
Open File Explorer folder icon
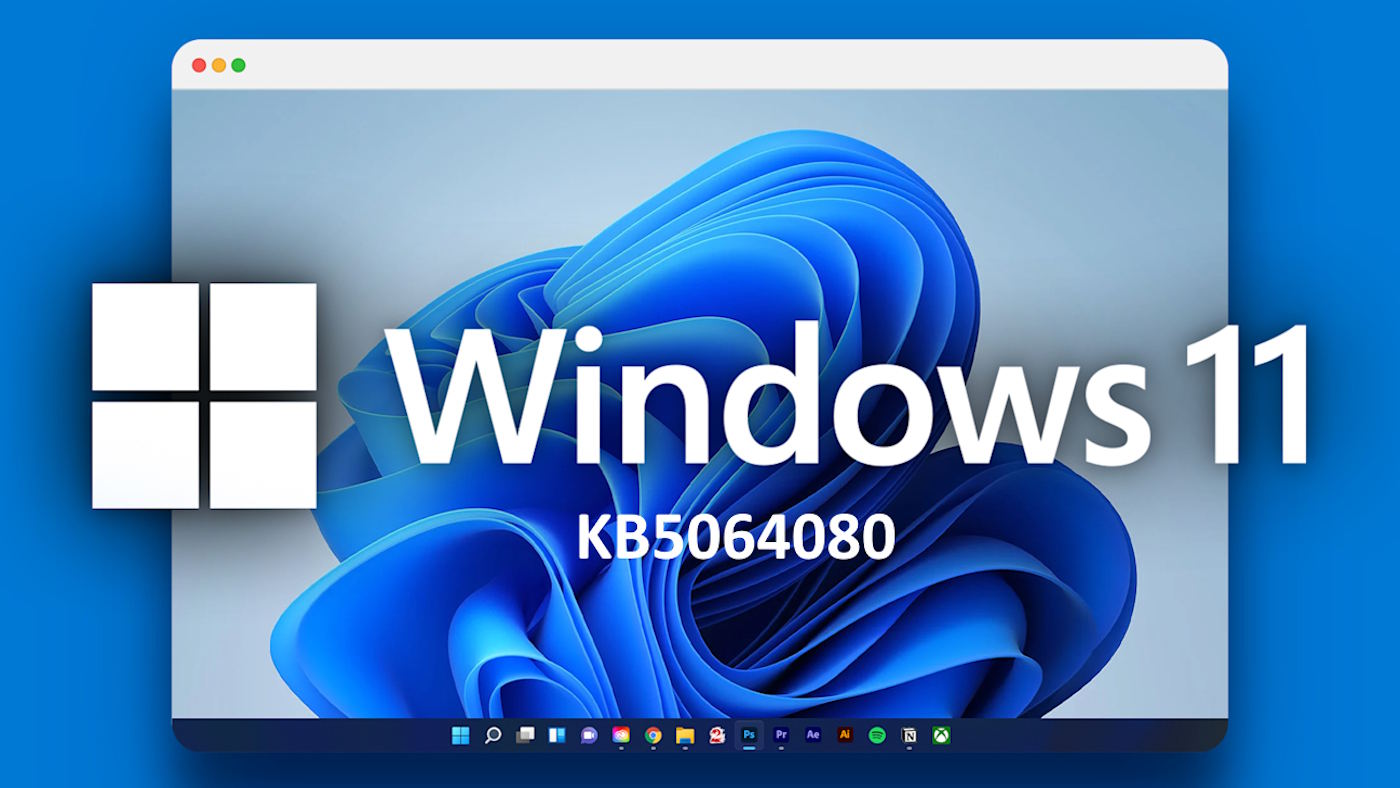click(685, 736)
